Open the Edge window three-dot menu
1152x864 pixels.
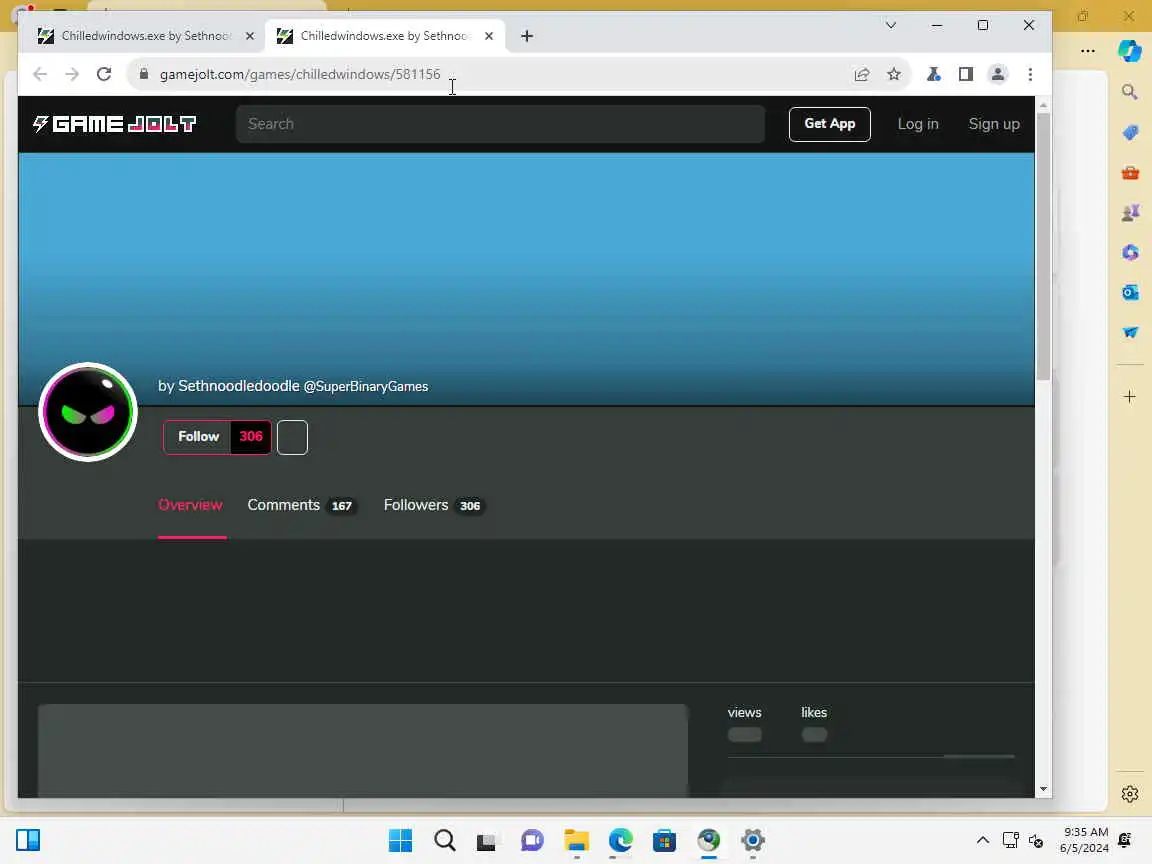tap(1088, 51)
